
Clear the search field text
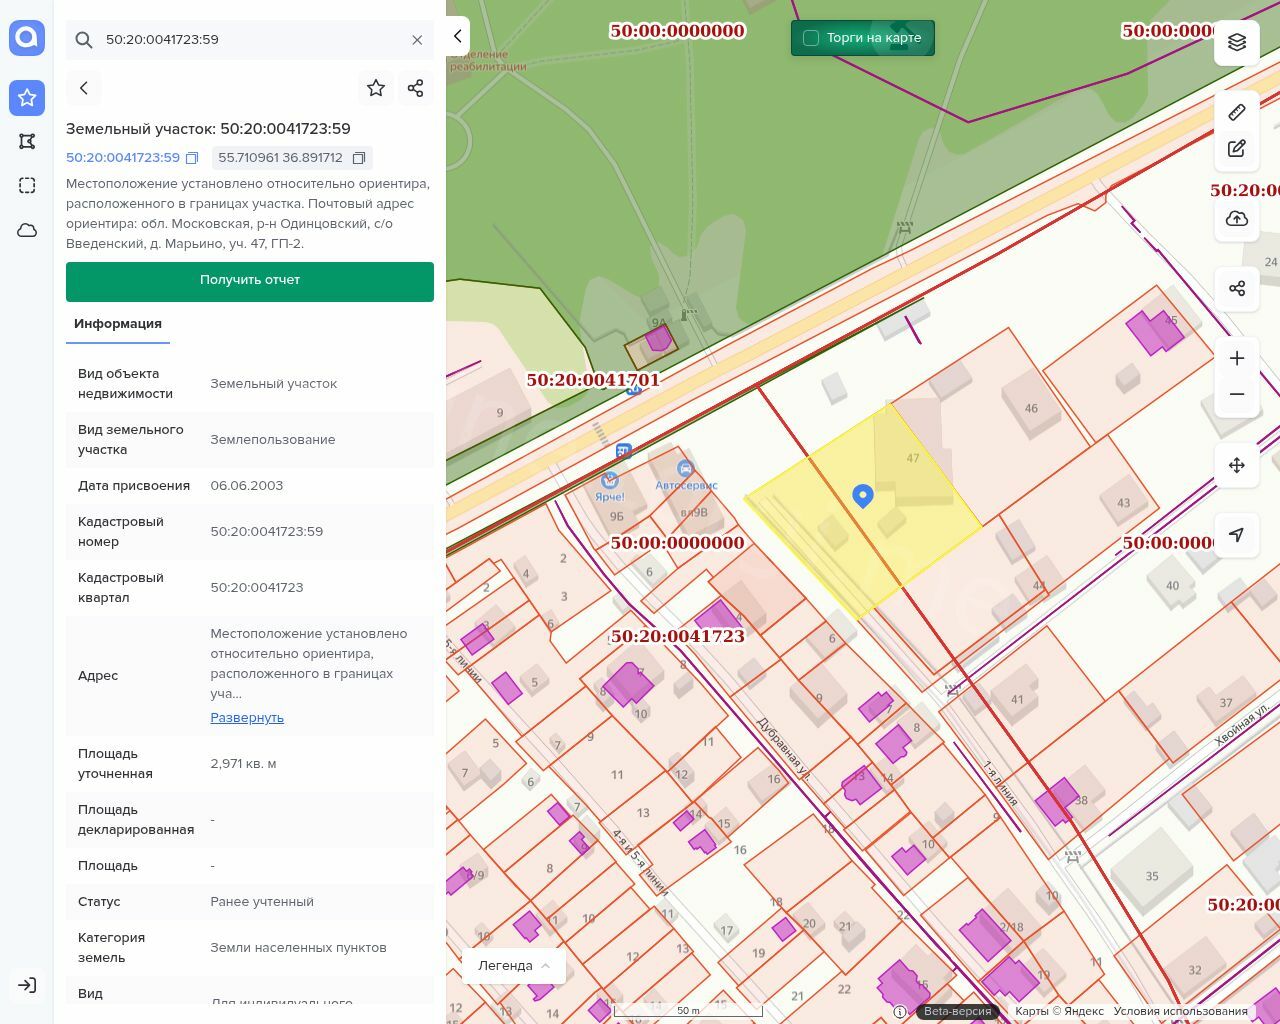[x=417, y=40]
